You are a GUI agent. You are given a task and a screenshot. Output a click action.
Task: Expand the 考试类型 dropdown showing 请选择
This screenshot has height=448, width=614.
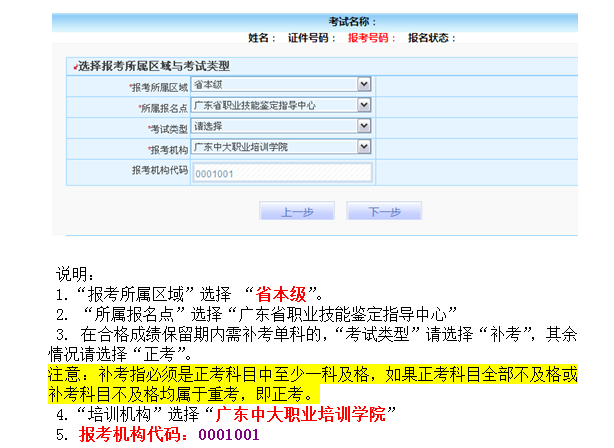(281, 126)
